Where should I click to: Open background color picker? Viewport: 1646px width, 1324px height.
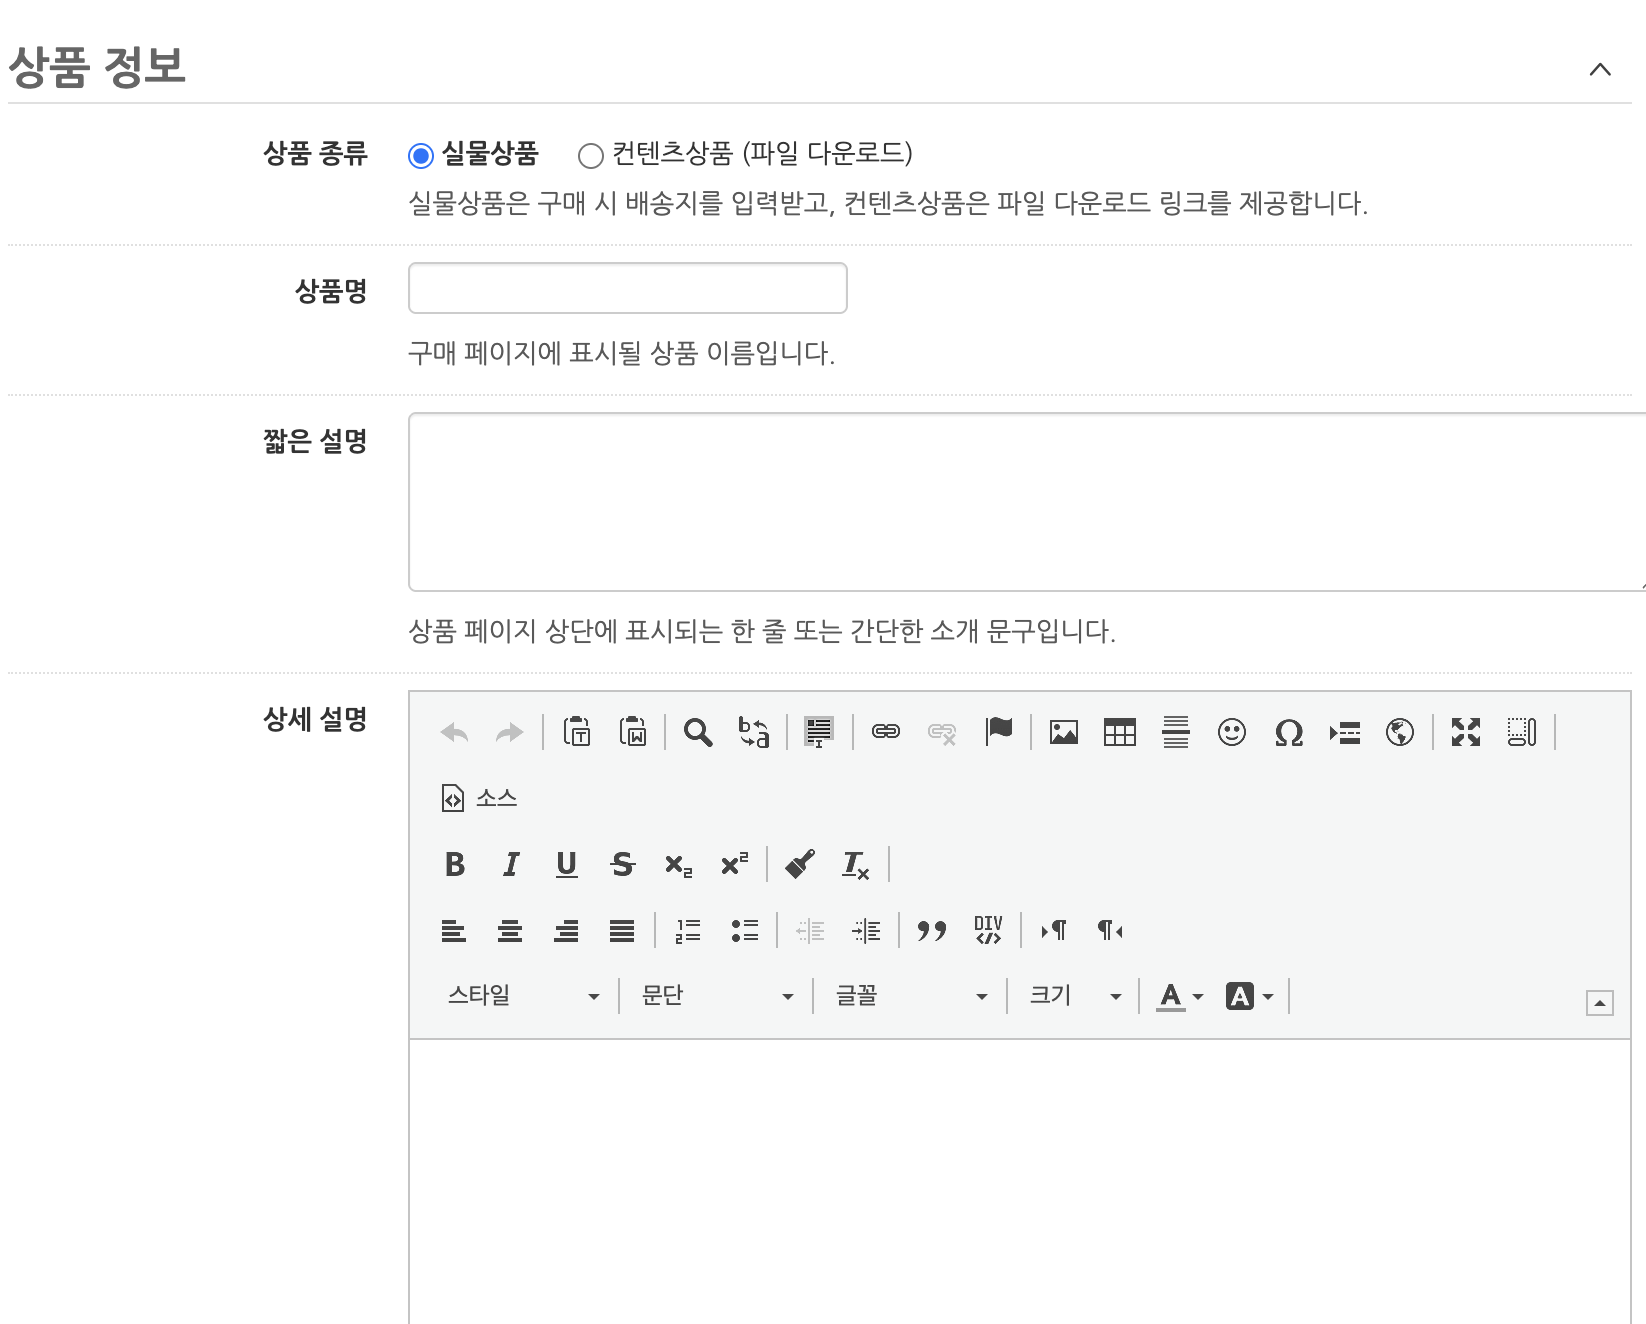coord(1250,996)
